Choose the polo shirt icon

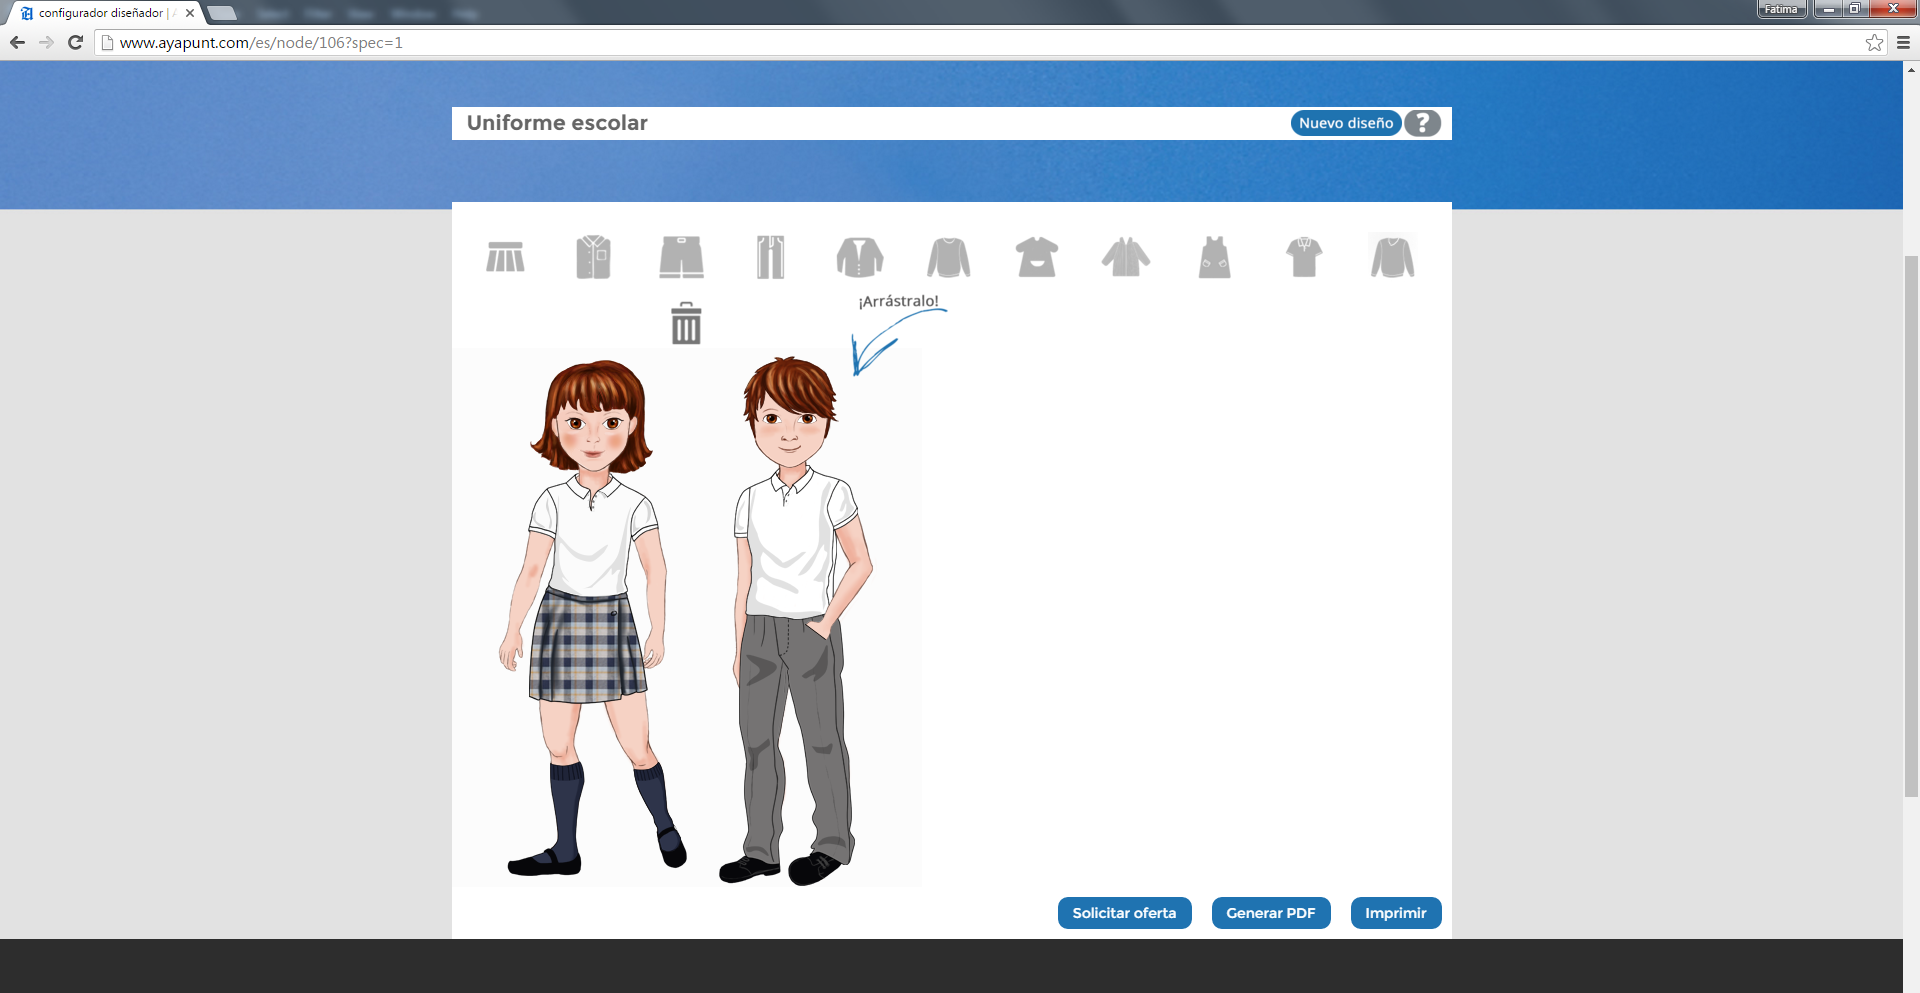coord(1304,257)
